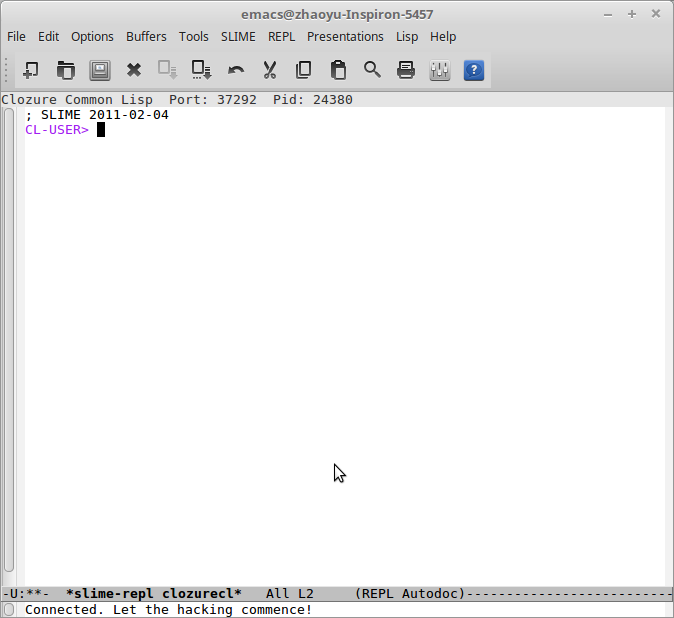This screenshot has width=674, height=618.
Task: Click the Search magnifier icon
Action: tap(372, 70)
